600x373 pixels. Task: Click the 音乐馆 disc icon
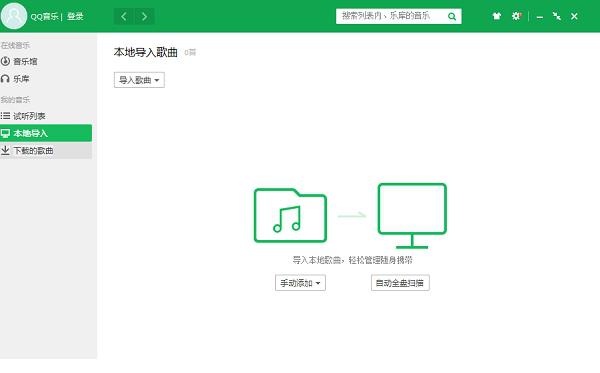[5, 61]
